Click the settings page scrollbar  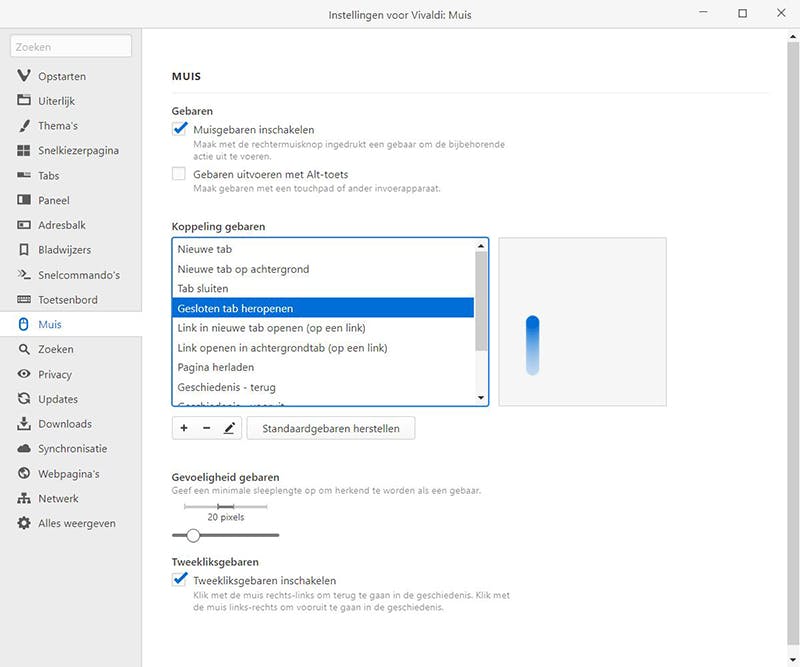[x=793, y=342]
